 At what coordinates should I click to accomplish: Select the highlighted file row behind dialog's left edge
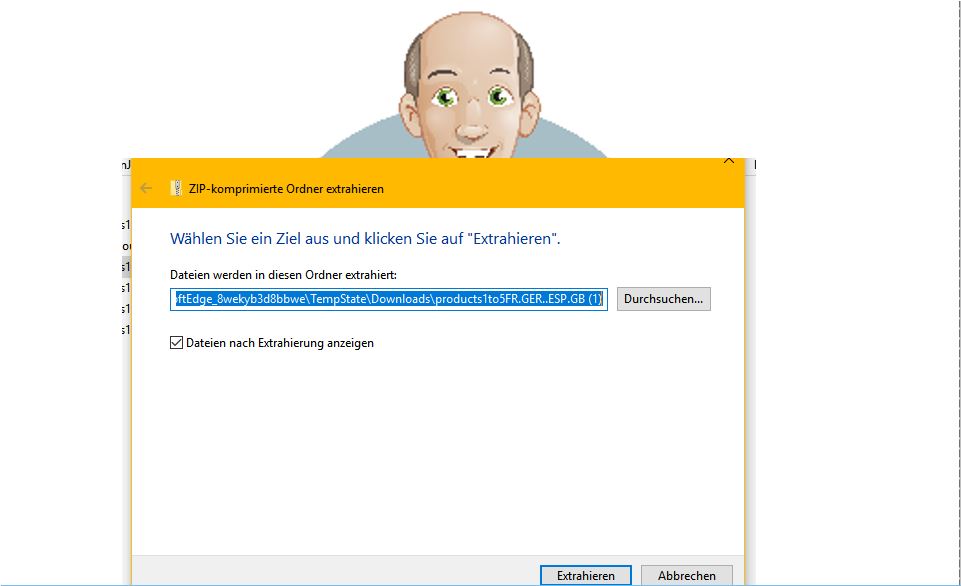pyautogui.click(x=126, y=267)
